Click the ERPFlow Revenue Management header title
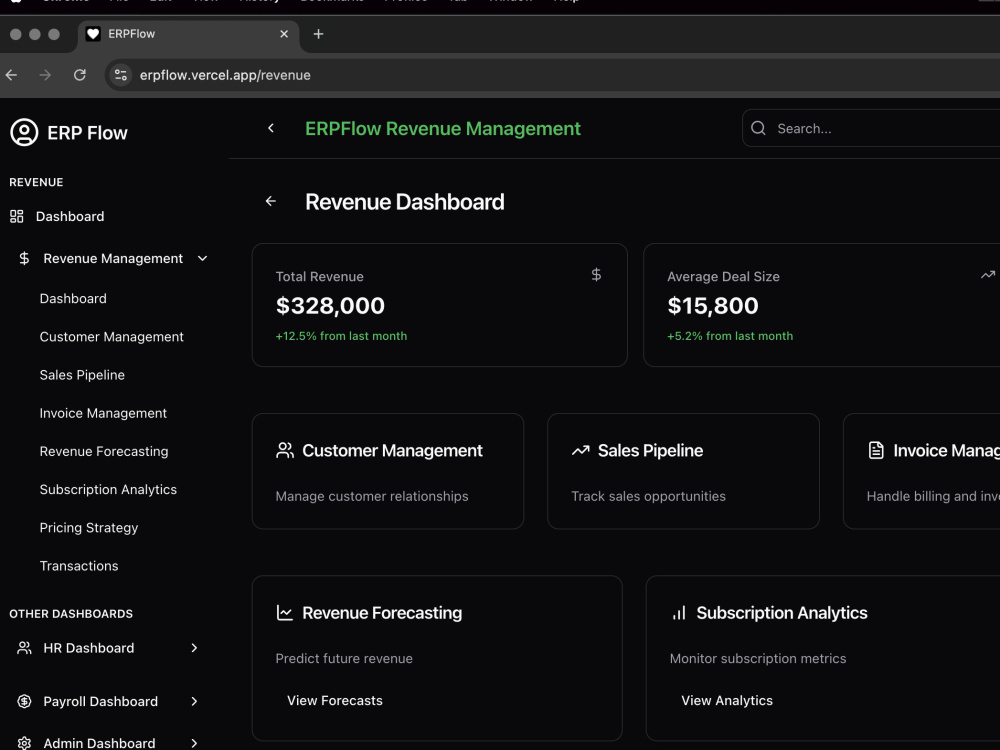This screenshot has width=1000, height=750. [x=443, y=129]
